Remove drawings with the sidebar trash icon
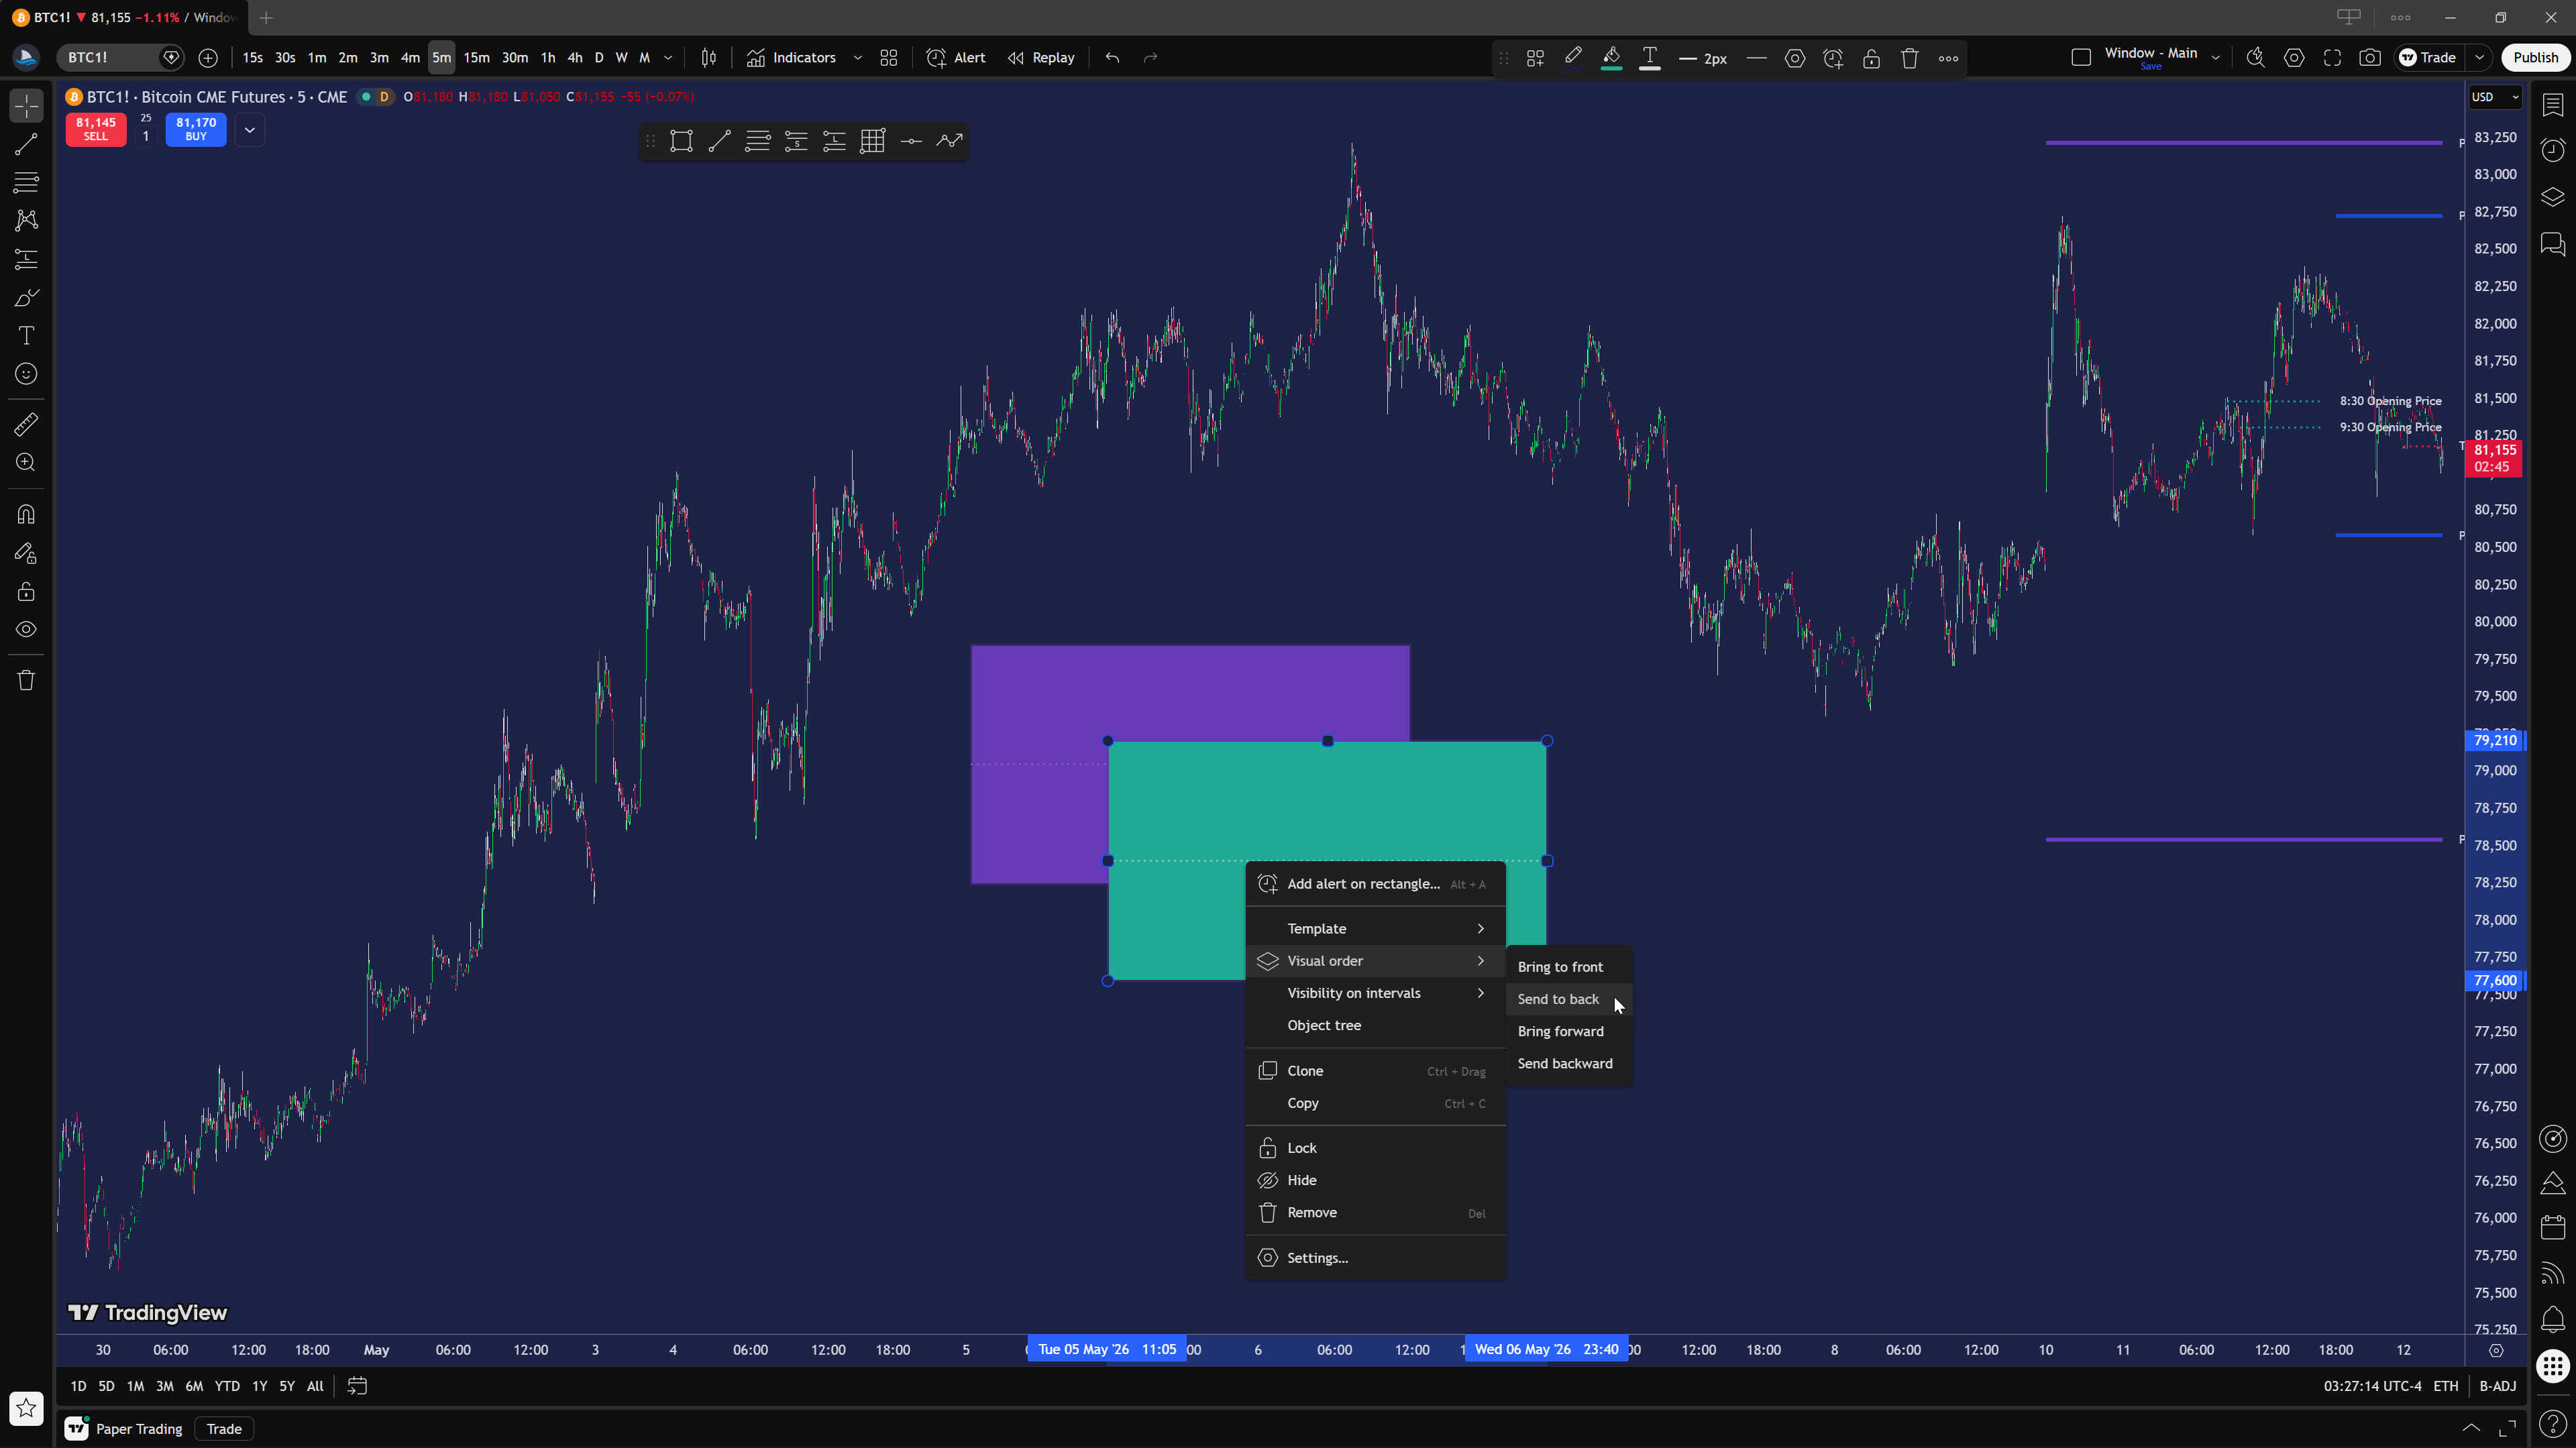This screenshot has height=1448, width=2576. pyautogui.click(x=26, y=680)
